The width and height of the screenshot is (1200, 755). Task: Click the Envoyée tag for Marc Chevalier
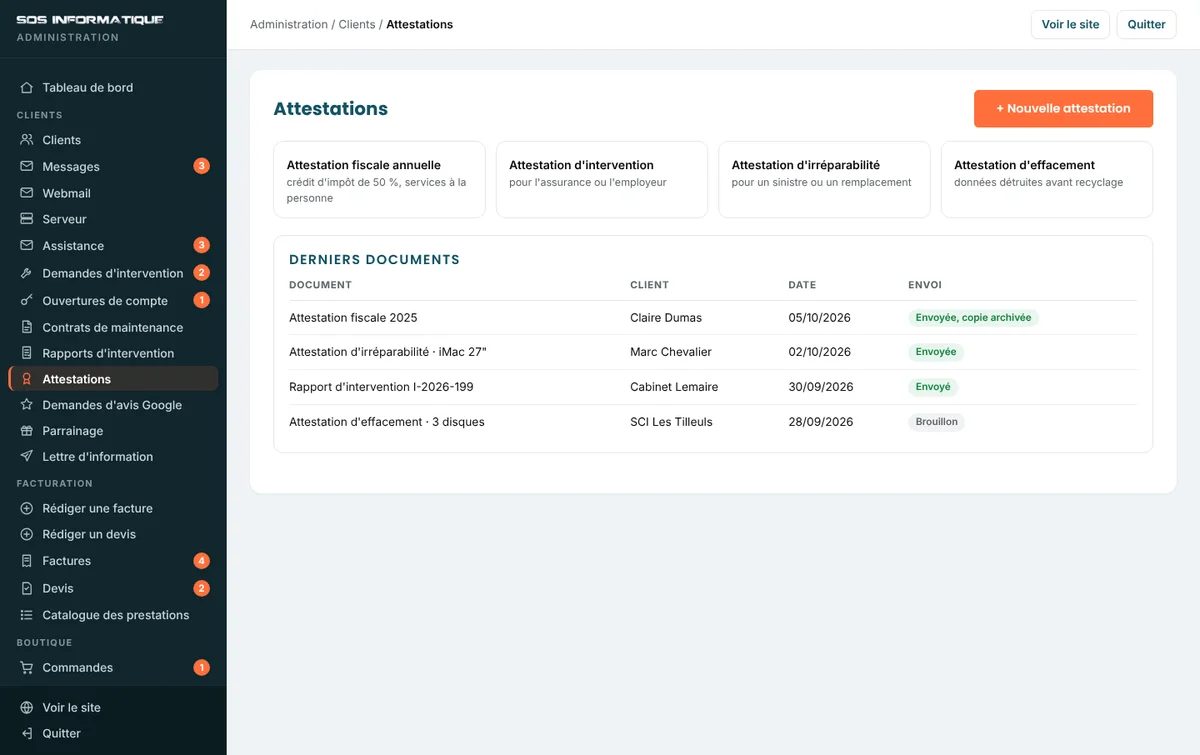pyautogui.click(x=936, y=352)
